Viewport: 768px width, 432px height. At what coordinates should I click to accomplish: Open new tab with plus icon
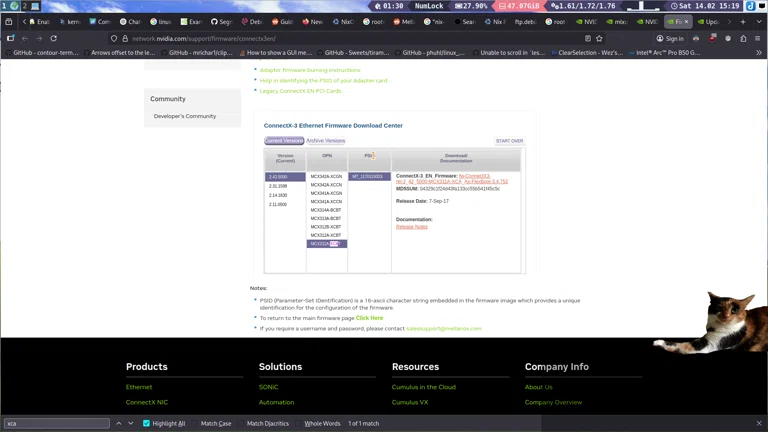pyautogui.click(x=743, y=21)
